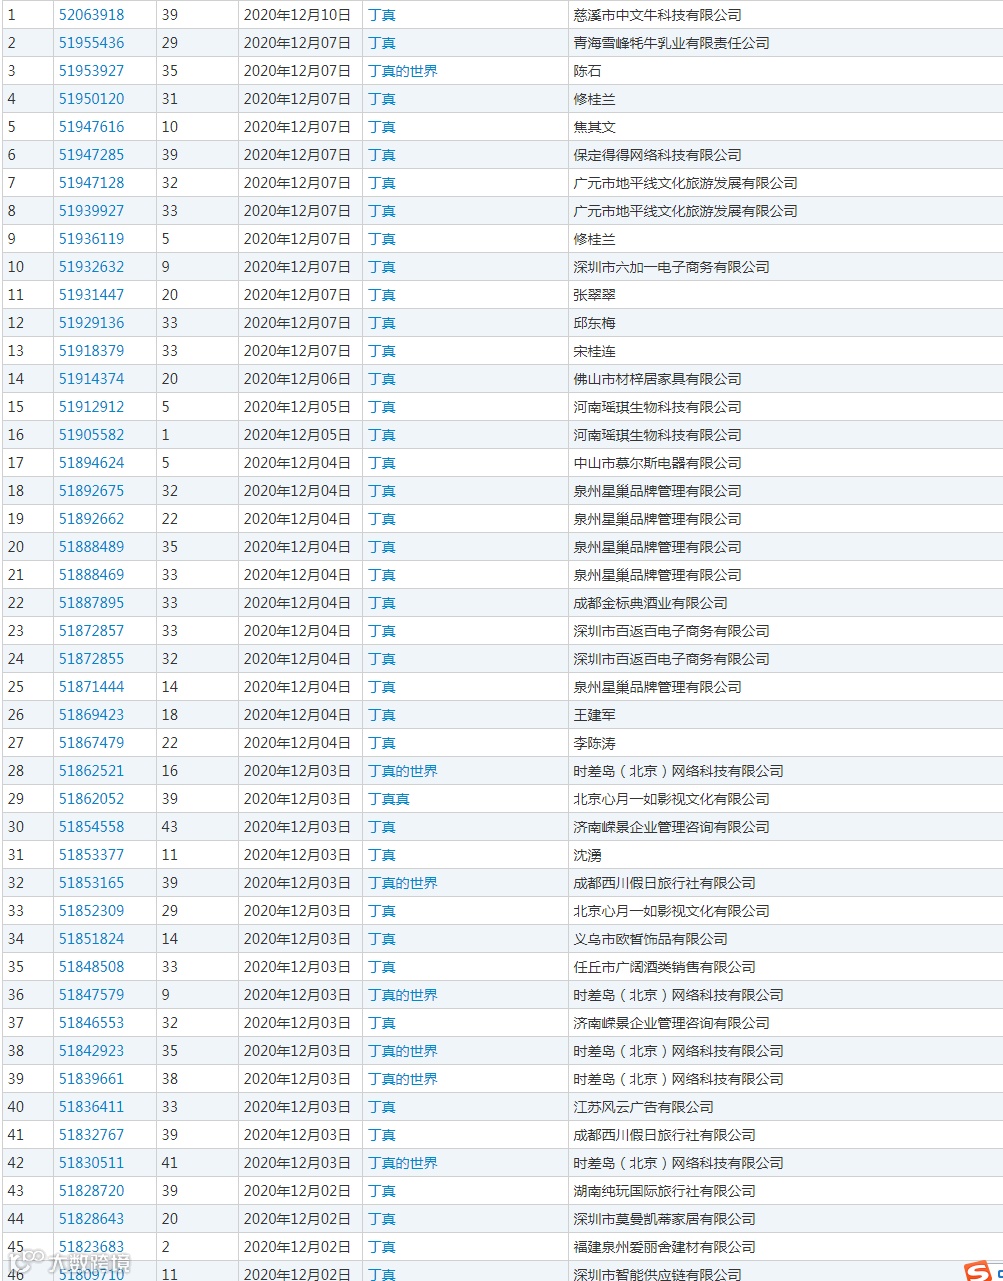Open registration number 51929136
Screen dimensions: 1003x1281
92,323
